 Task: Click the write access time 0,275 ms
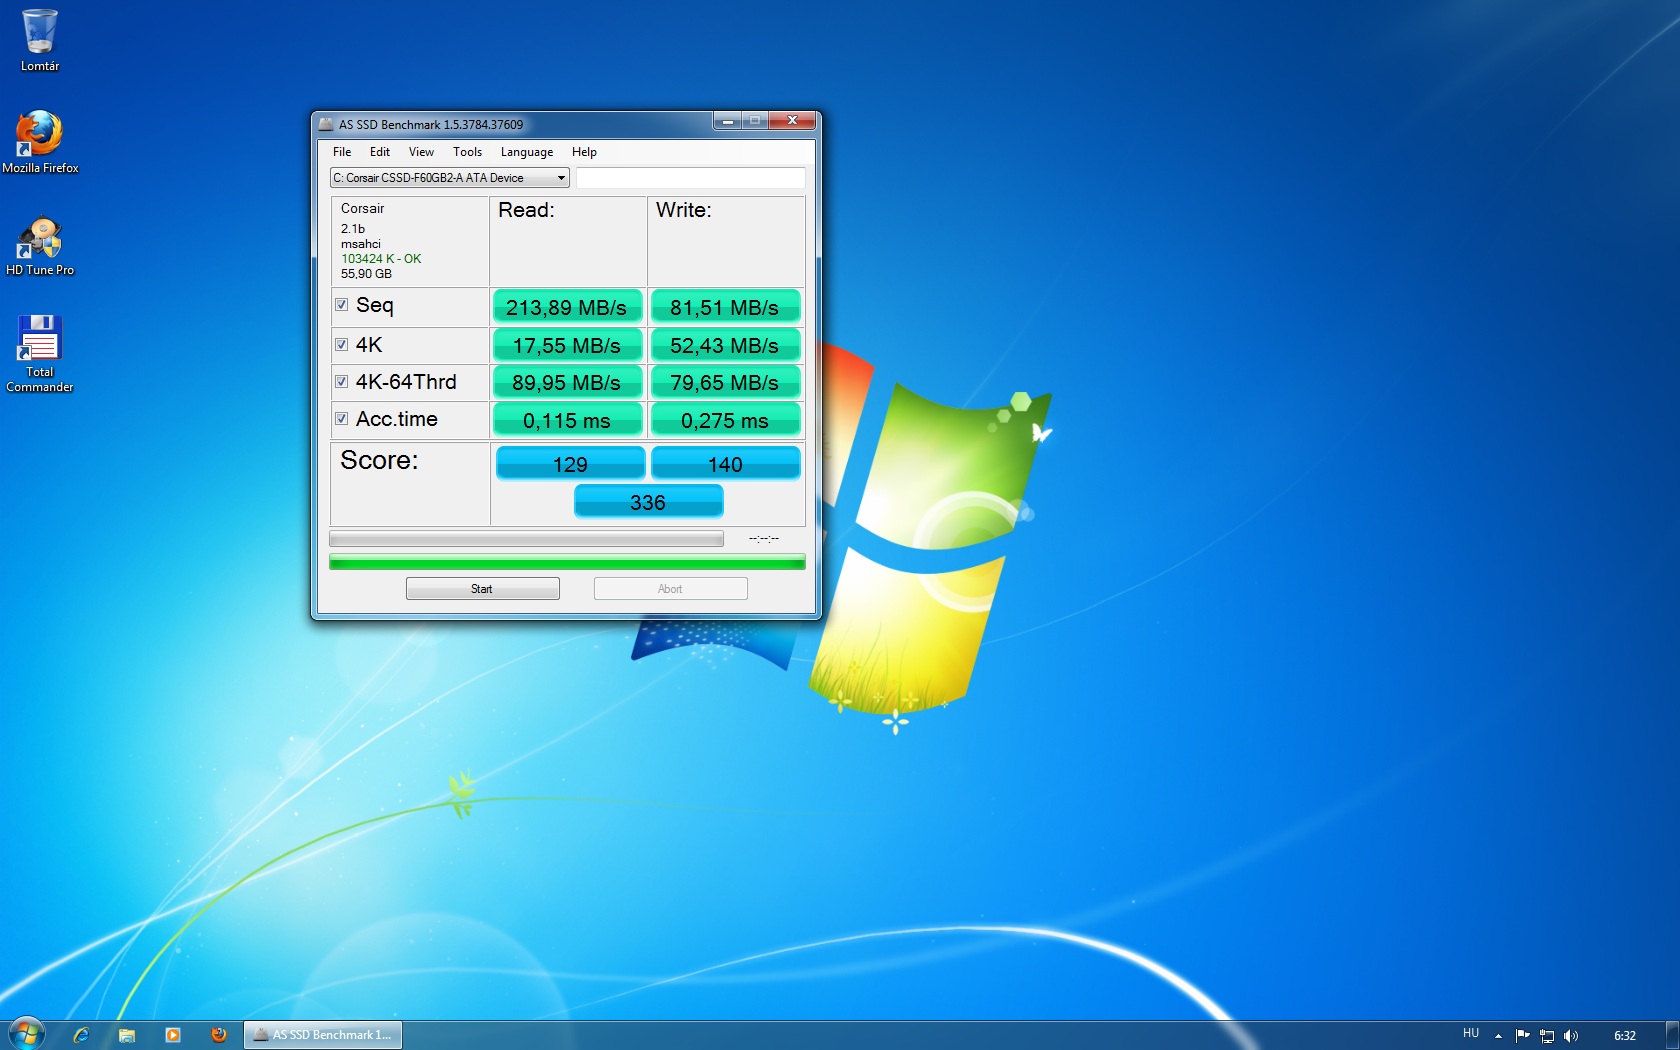[725, 420]
